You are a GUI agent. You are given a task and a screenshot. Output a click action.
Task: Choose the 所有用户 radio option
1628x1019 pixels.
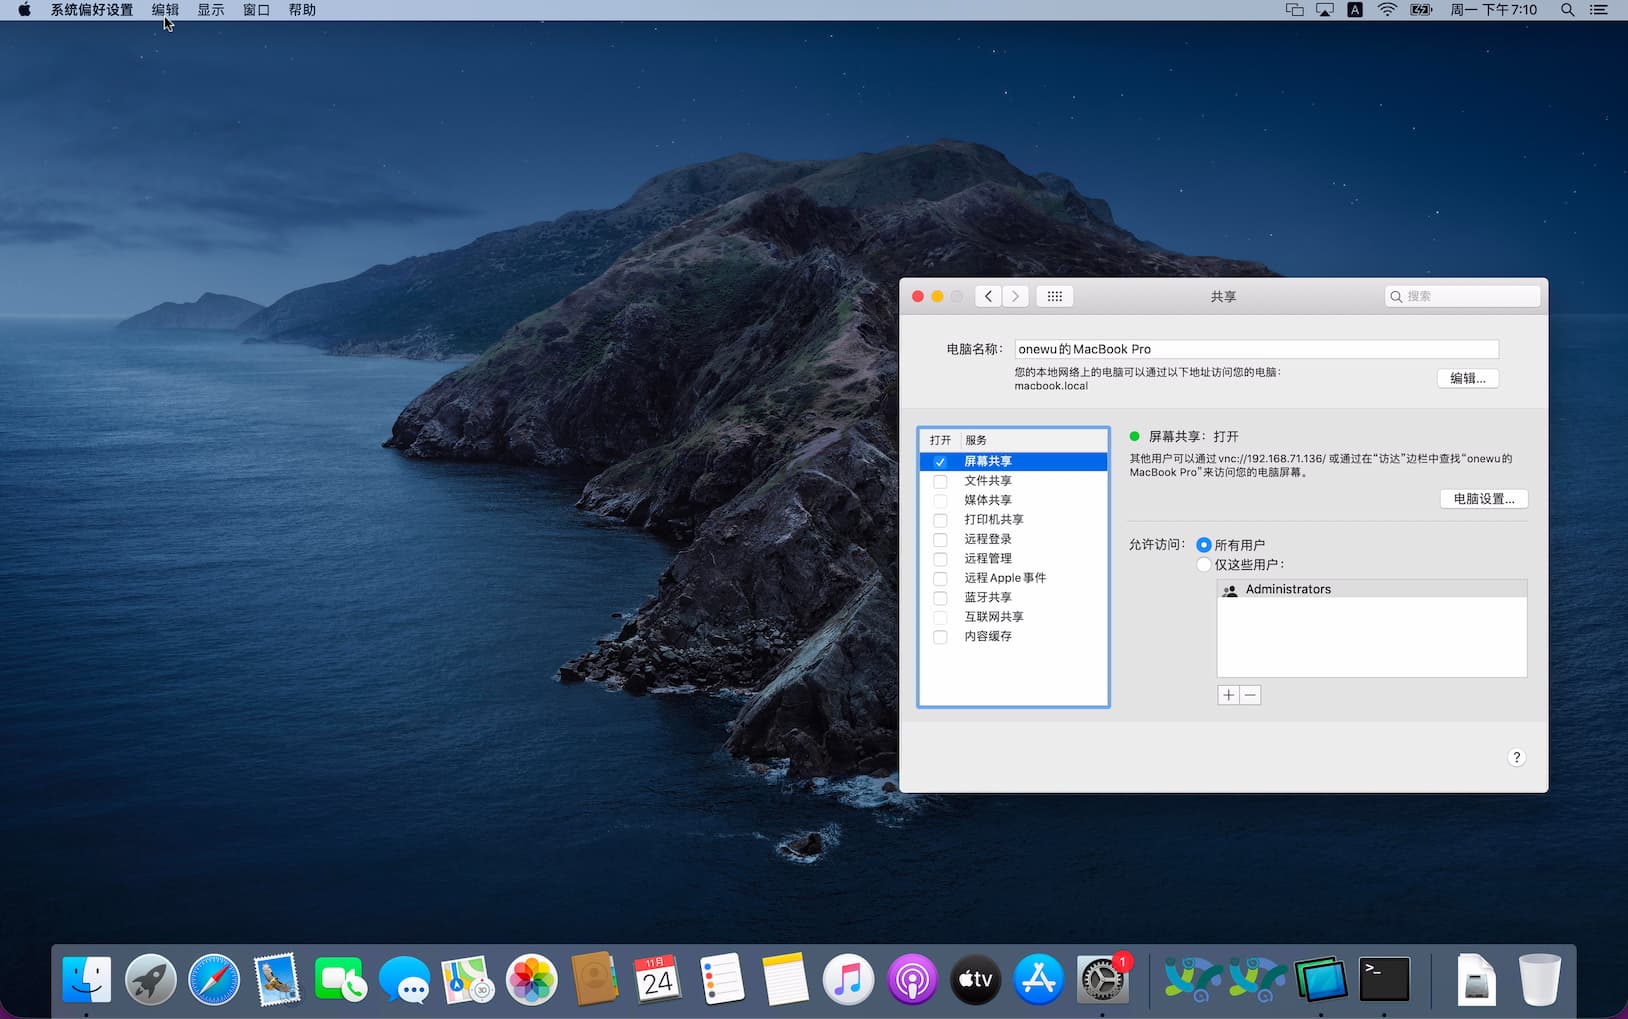[x=1204, y=545]
